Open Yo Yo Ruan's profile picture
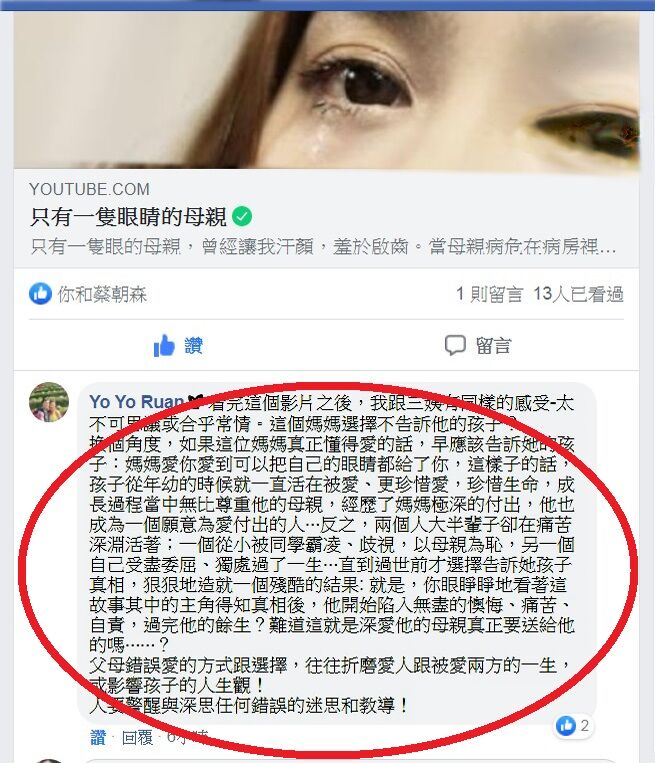The width and height of the screenshot is (655, 763). coord(49,401)
